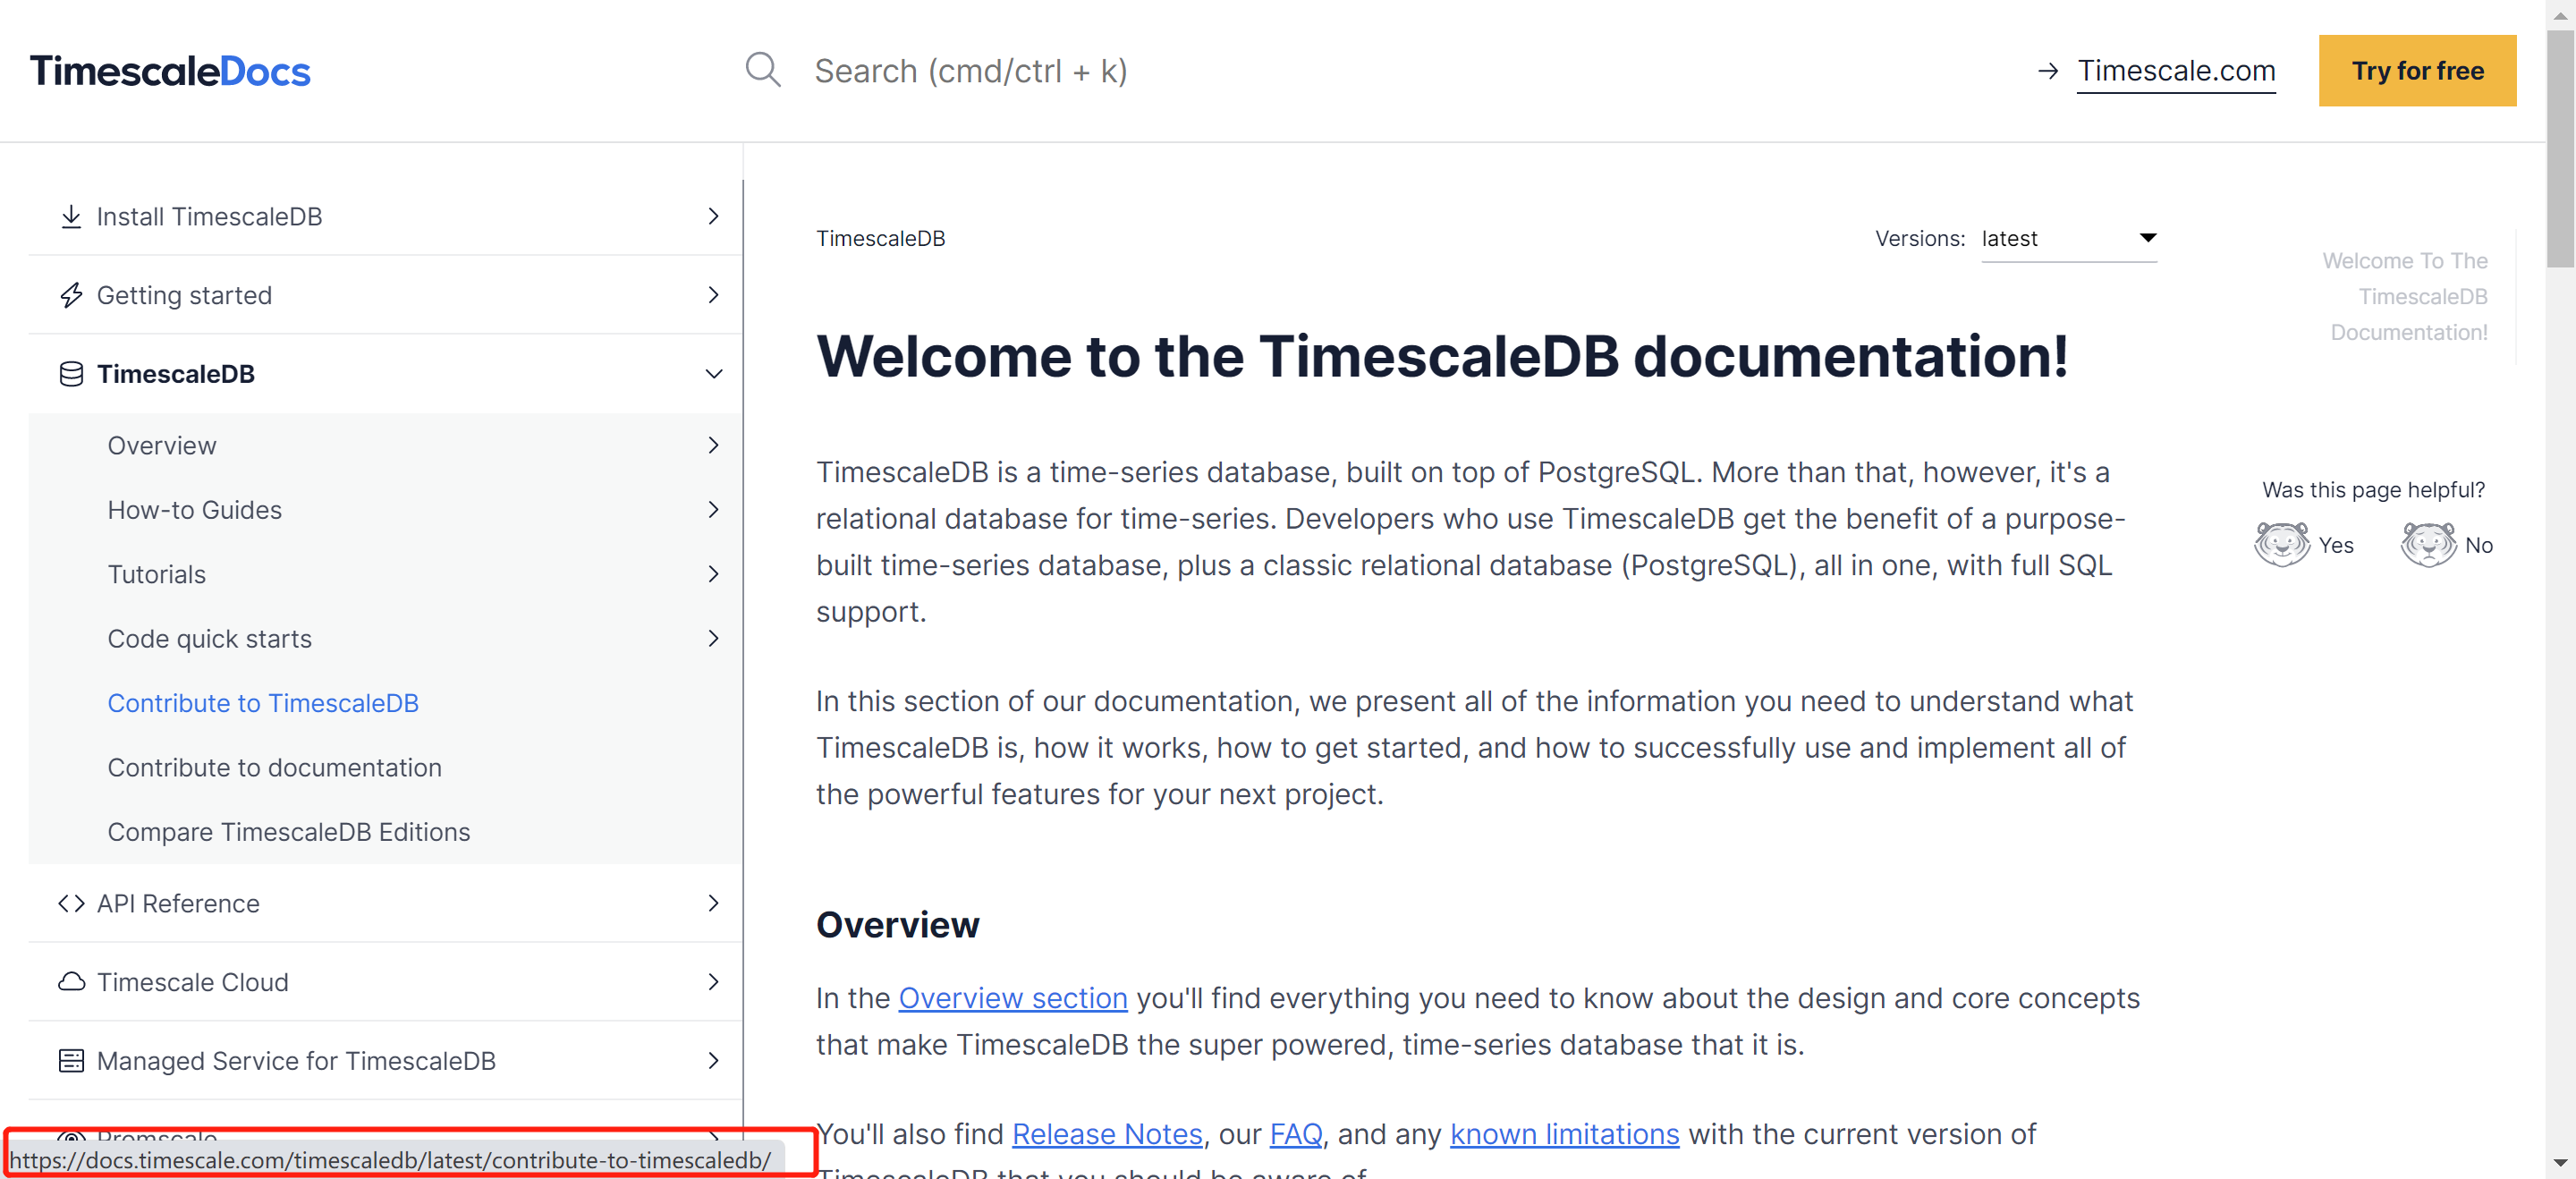Click the download icon beside Install TimescaleDB

[x=71, y=216]
